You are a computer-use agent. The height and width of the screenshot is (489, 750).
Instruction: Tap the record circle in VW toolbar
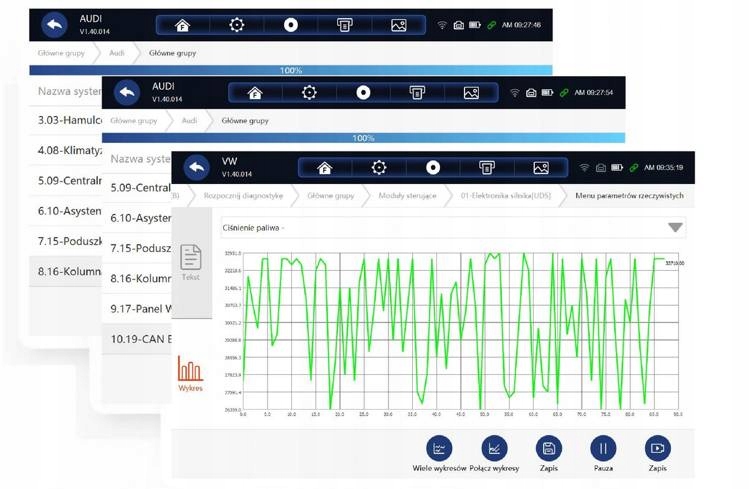click(x=433, y=167)
